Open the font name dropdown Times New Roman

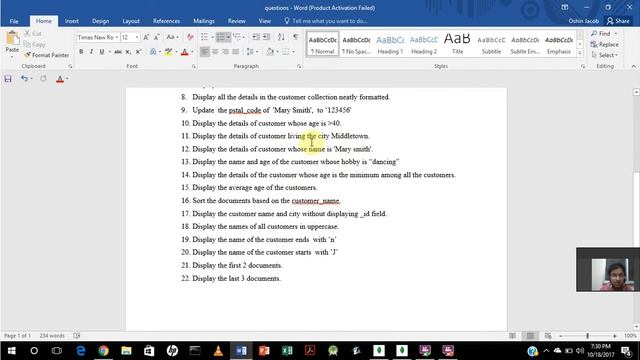pos(116,37)
